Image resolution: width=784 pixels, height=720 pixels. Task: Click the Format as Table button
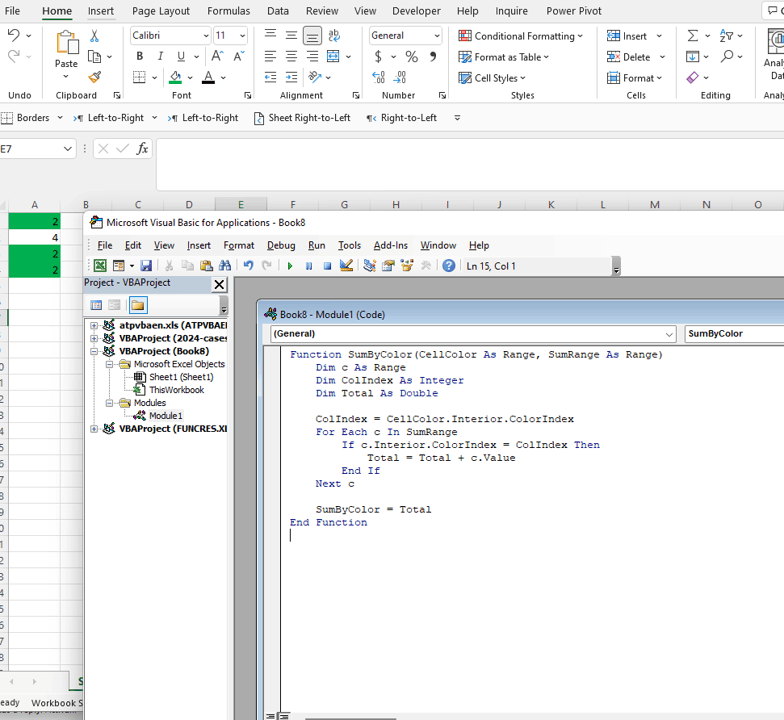tap(504, 57)
